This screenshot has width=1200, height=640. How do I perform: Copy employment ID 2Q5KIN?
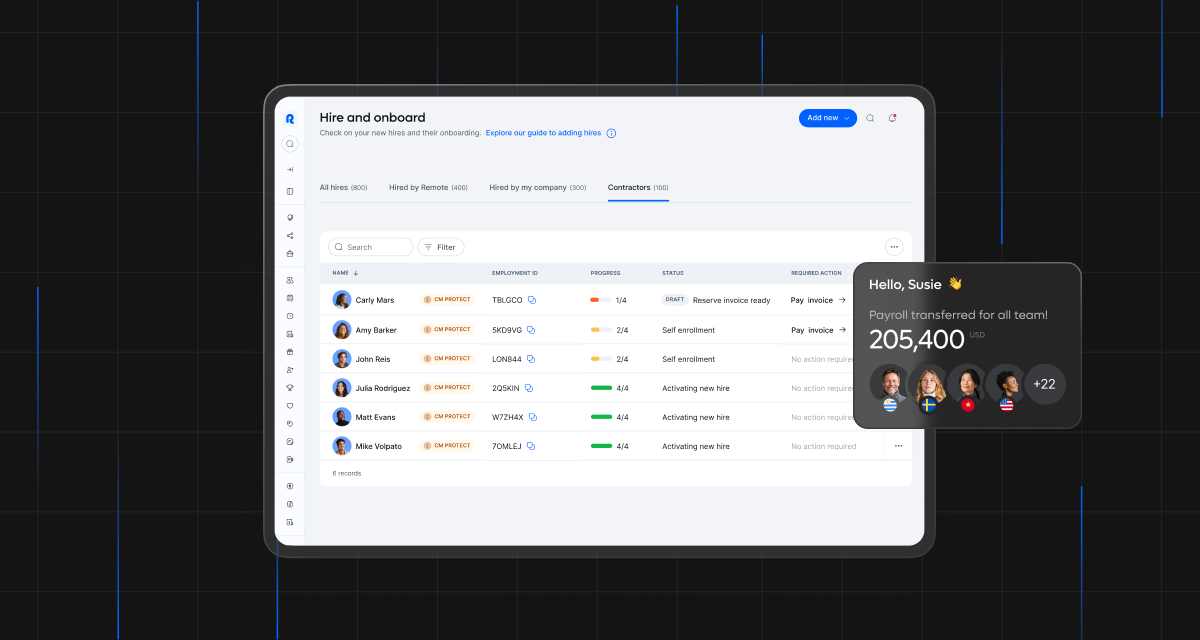[528, 388]
